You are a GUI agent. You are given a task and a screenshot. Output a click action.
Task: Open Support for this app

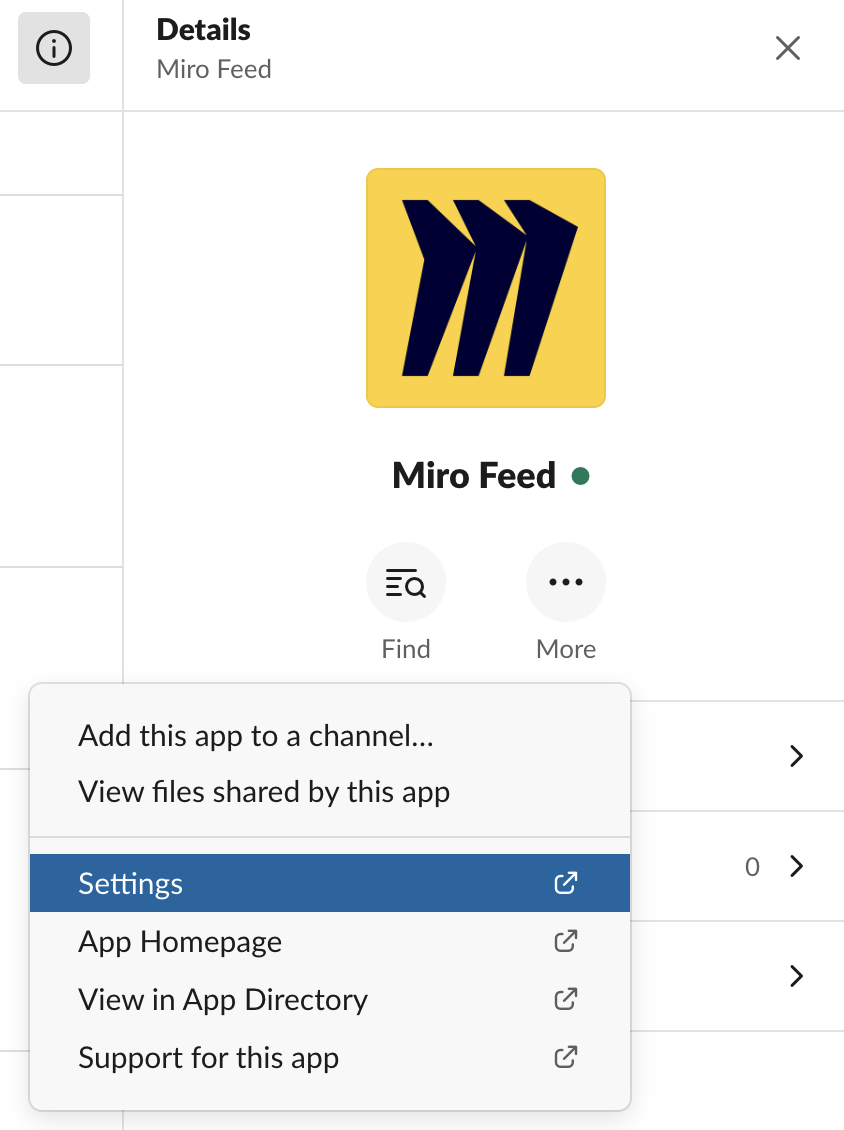(x=208, y=1058)
